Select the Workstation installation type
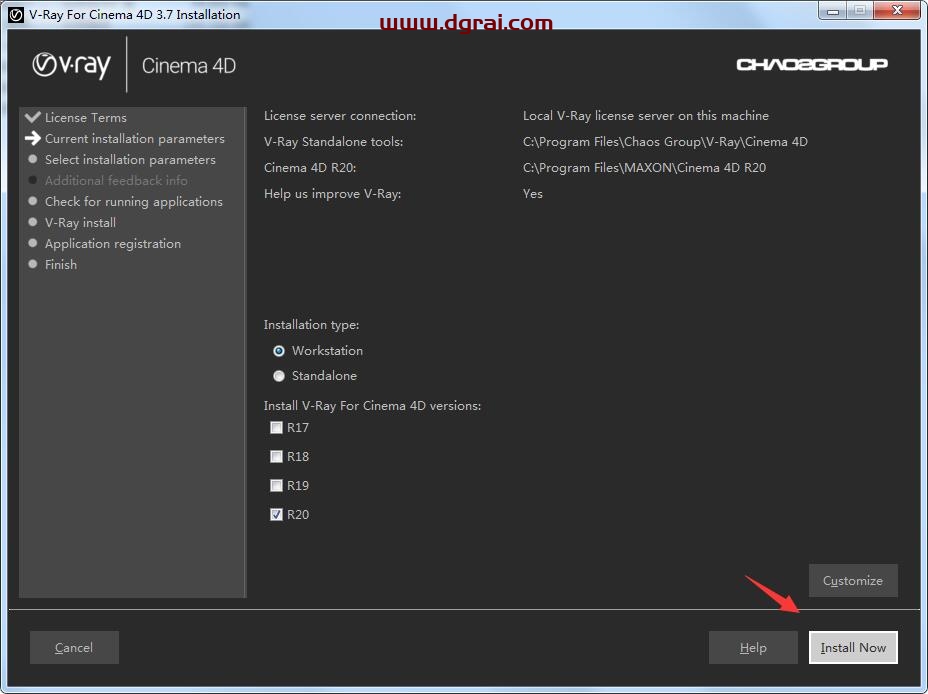The width and height of the screenshot is (928, 694). [x=279, y=351]
